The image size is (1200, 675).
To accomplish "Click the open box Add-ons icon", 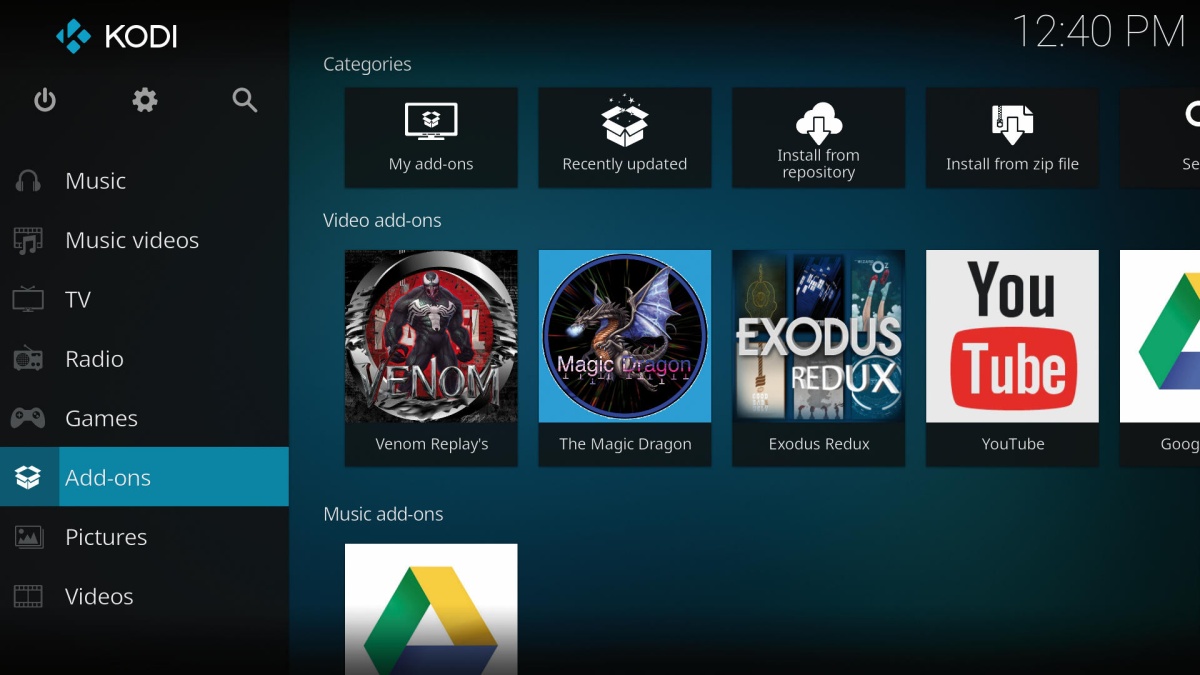I will pos(28,478).
